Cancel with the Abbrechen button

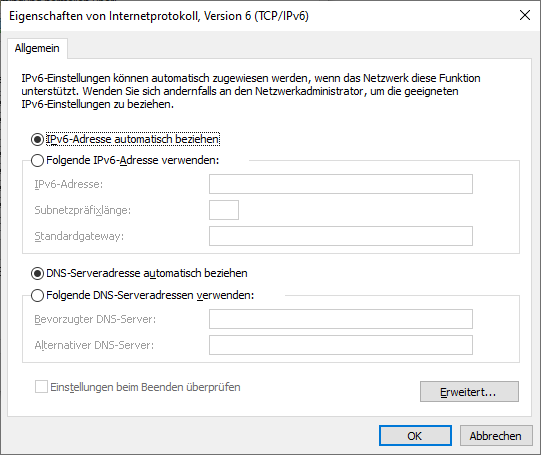pos(496,436)
